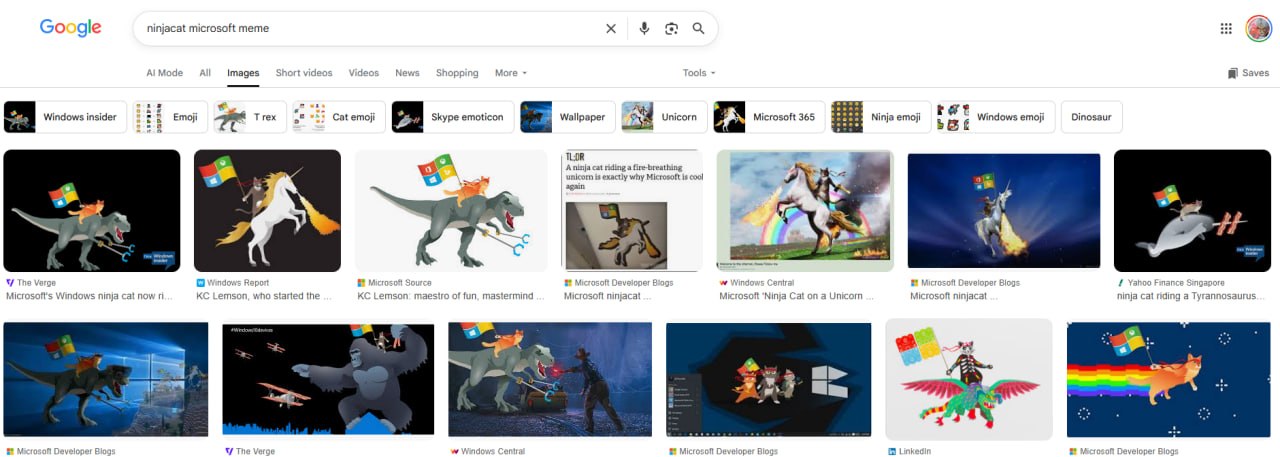Viewport: 1280px width, 457px height.
Task: Start voice search with microphone icon
Action: [645, 28]
